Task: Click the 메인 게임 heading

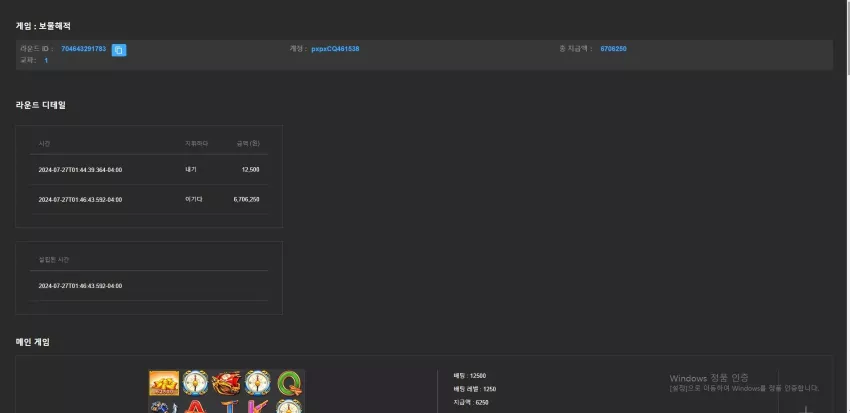Action: 33,342
